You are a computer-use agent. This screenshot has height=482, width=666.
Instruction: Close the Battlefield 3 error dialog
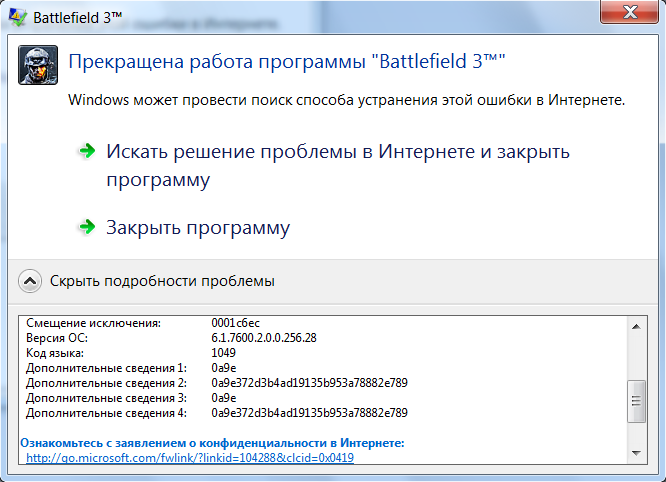(629, 11)
